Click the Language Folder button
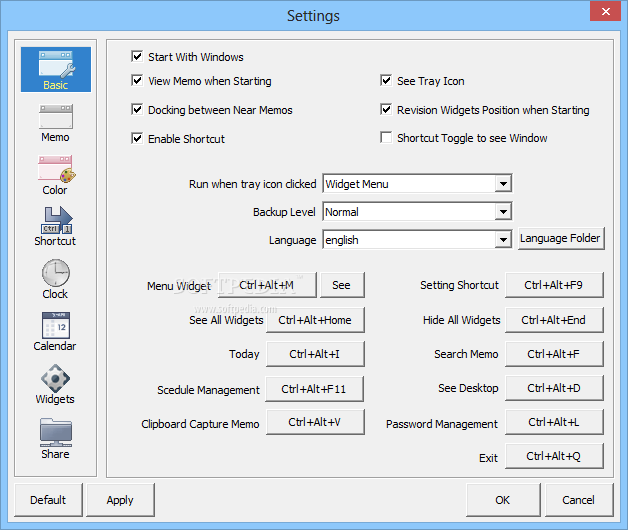 click(561, 239)
